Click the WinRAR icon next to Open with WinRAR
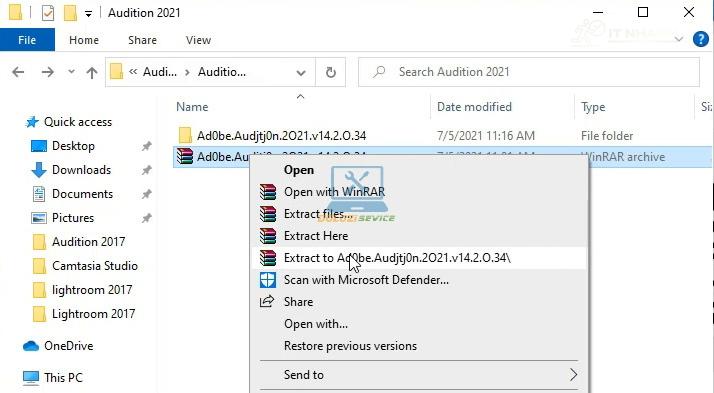Image resolution: width=714 pixels, height=393 pixels. [x=268, y=192]
